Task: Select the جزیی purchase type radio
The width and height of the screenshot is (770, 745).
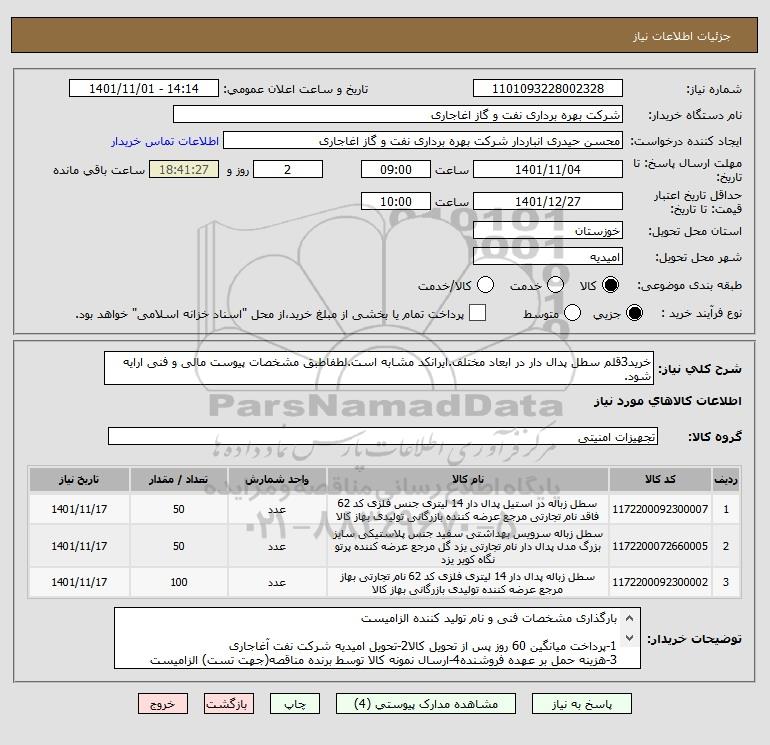Action: (x=634, y=313)
